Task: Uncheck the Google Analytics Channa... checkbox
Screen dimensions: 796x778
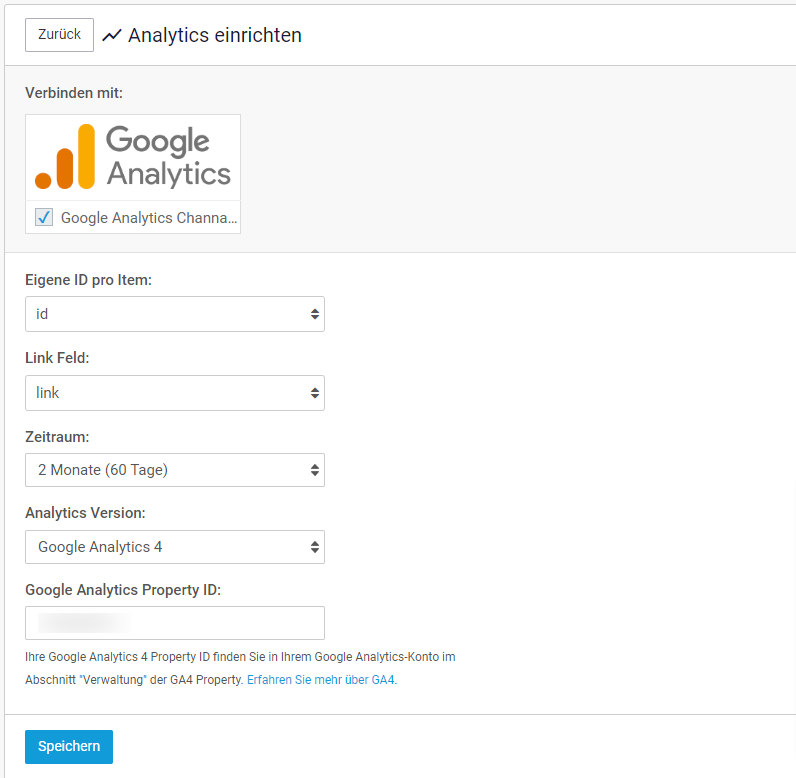Action: click(x=44, y=217)
